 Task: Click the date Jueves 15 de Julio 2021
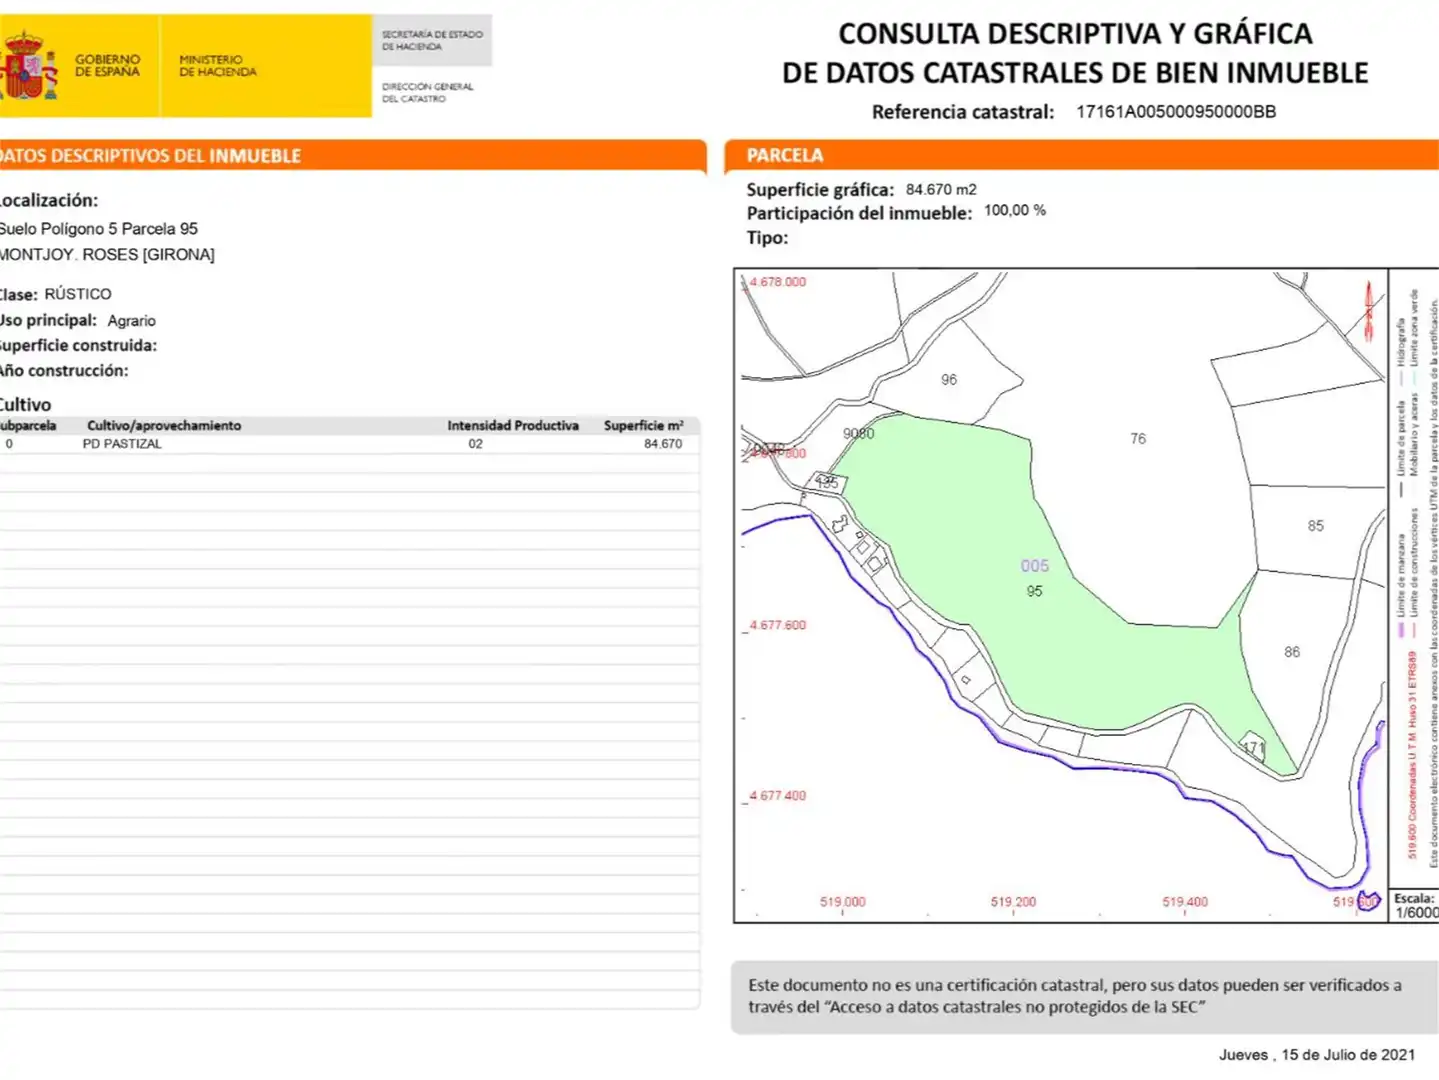click(x=1317, y=1055)
